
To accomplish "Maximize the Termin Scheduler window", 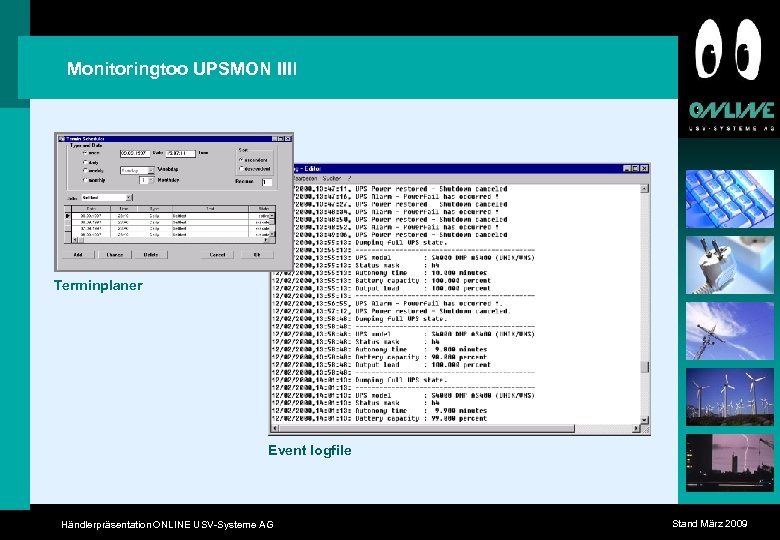I will [x=281, y=139].
